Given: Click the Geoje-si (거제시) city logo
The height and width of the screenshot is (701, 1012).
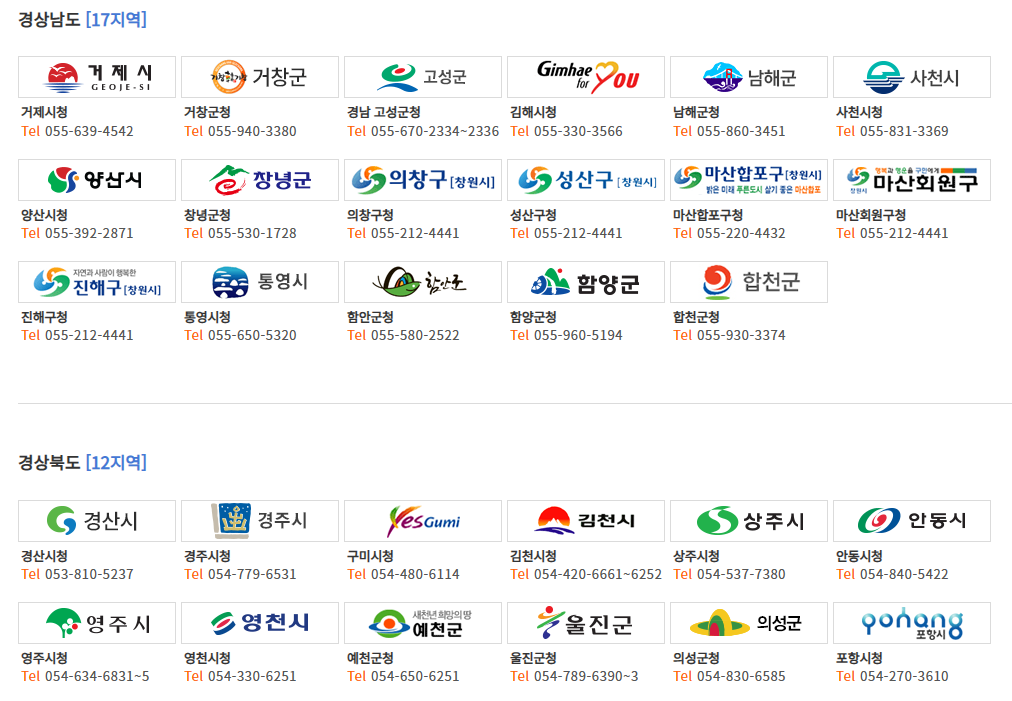Looking at the screenshot, I should point(96,76).
